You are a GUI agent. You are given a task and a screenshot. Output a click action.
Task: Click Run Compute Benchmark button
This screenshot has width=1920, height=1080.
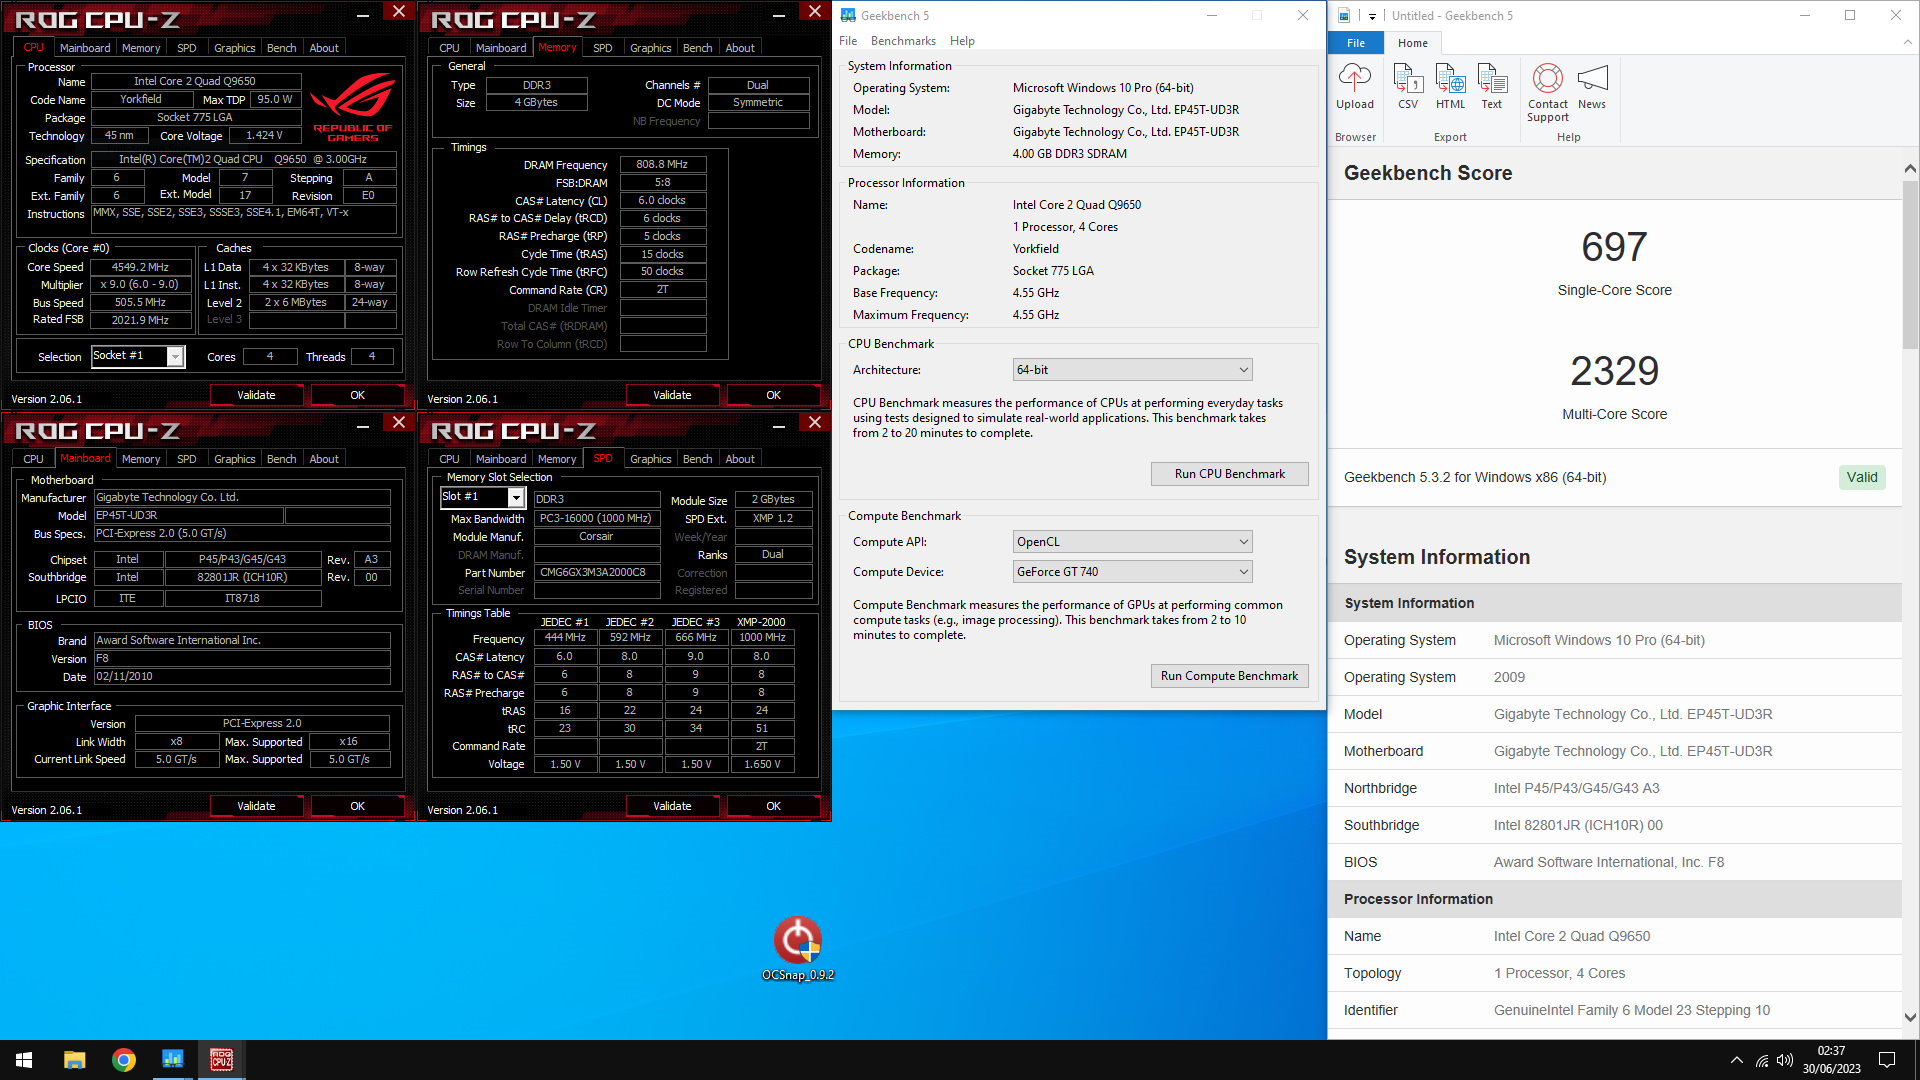tap(1229, 676)
